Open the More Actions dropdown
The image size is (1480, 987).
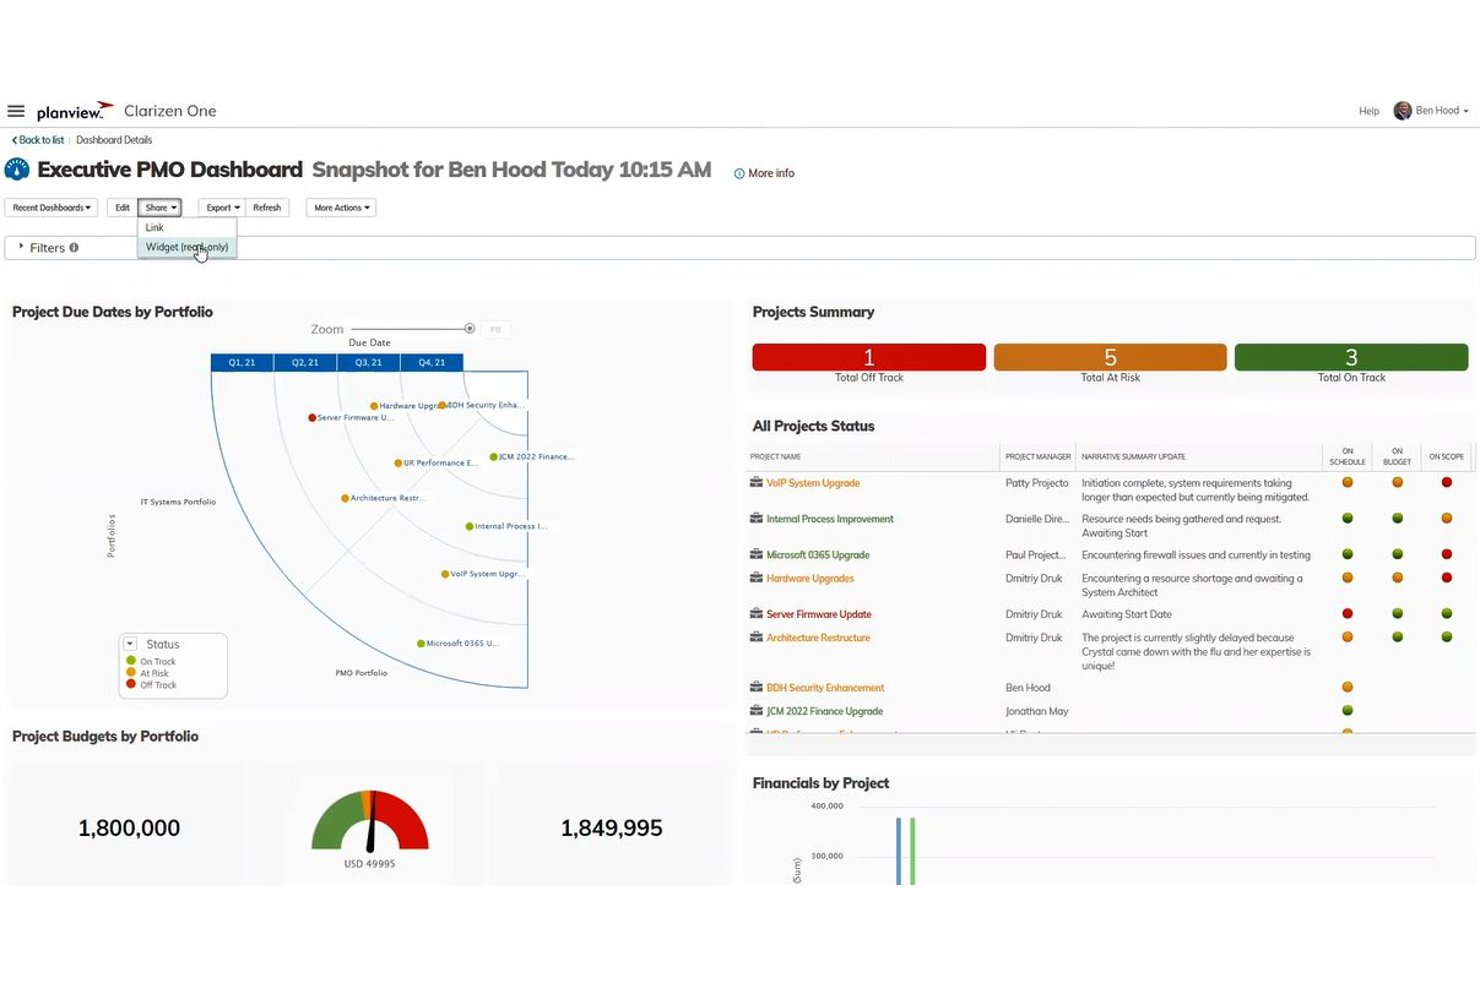coord(341,208)
